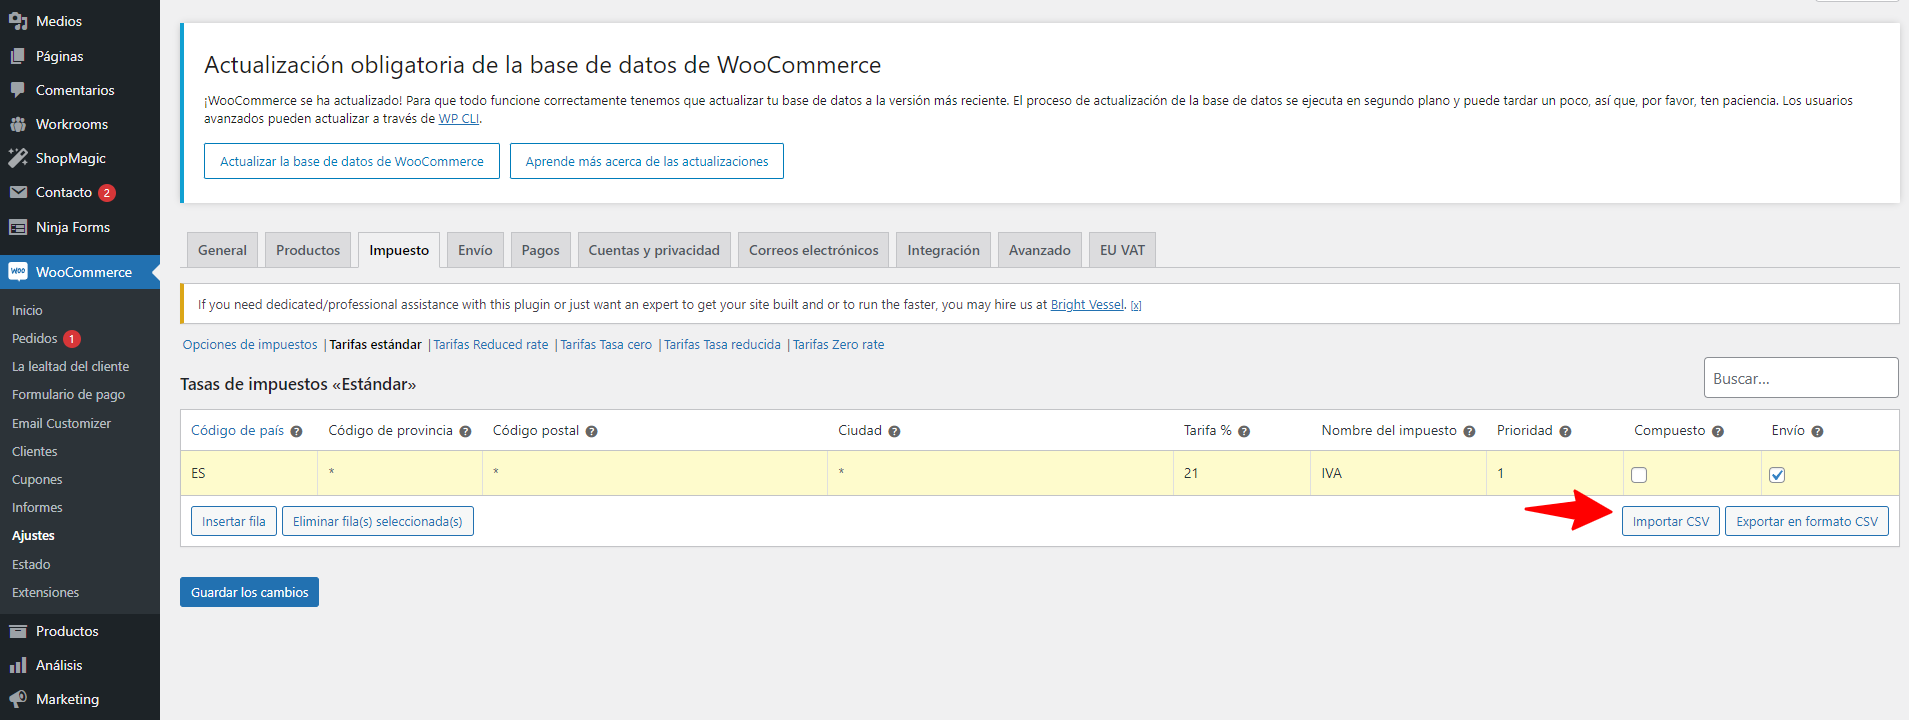1909x720 pixels.
Task: Sort by Código de país column header
Action: click(x=238, y=431)
